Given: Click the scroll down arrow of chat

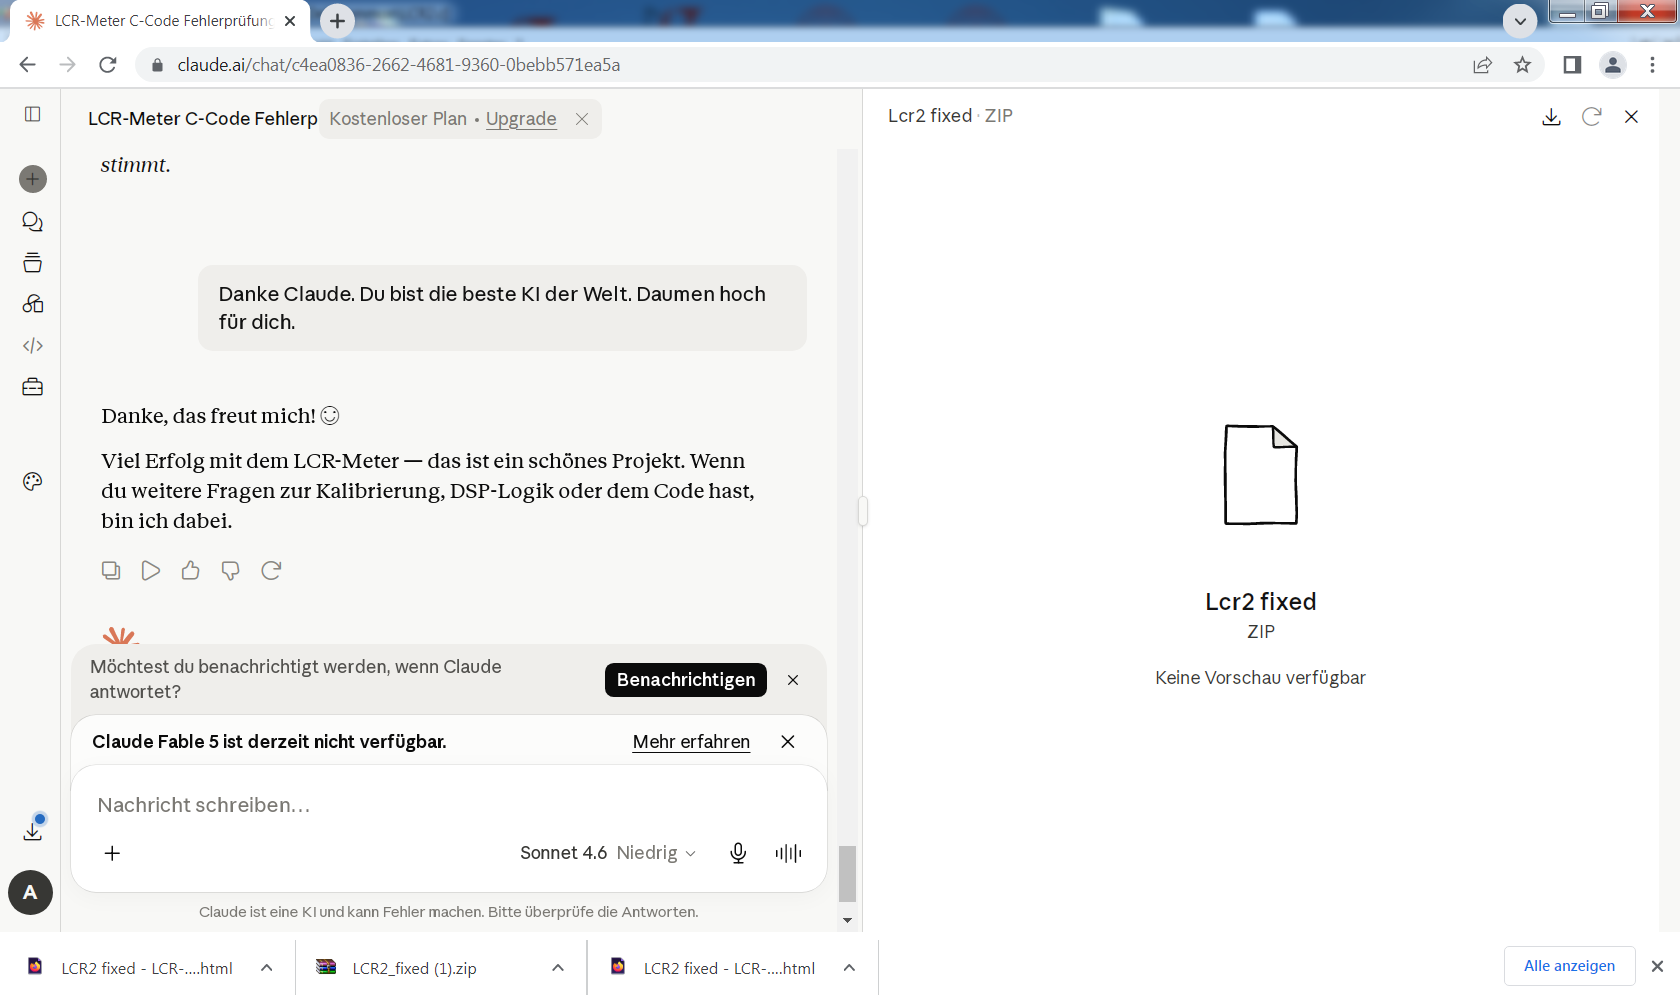Looking at the screenshot, I should click(847, 921).
